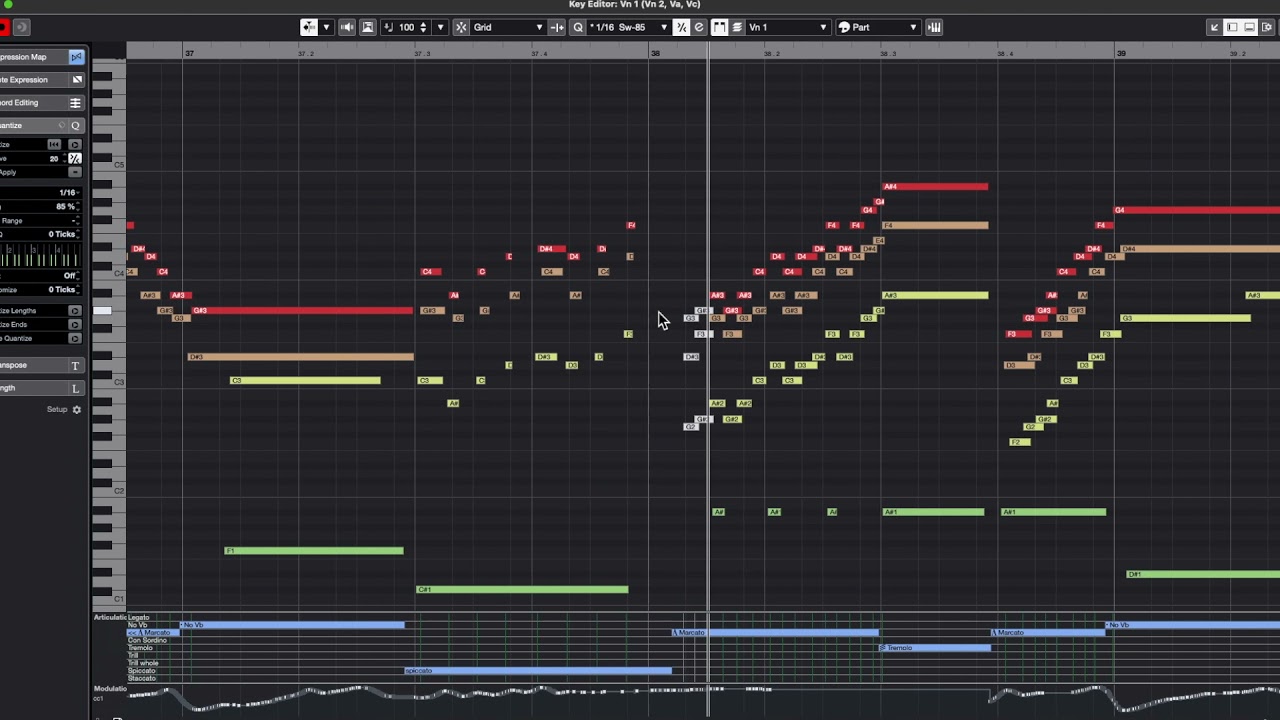Select the blue spiccato articulation bar
The image size is (1280, 720).
pos(538,671)
